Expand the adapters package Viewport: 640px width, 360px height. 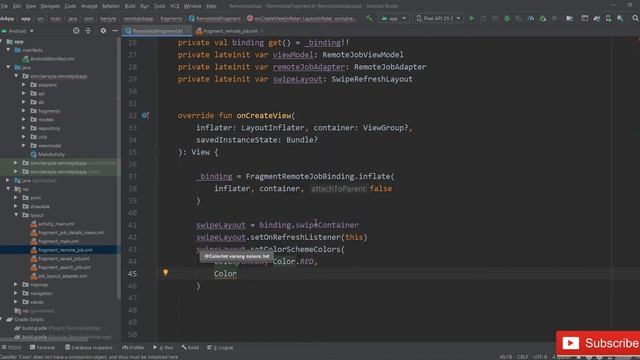tap(24, 85)
